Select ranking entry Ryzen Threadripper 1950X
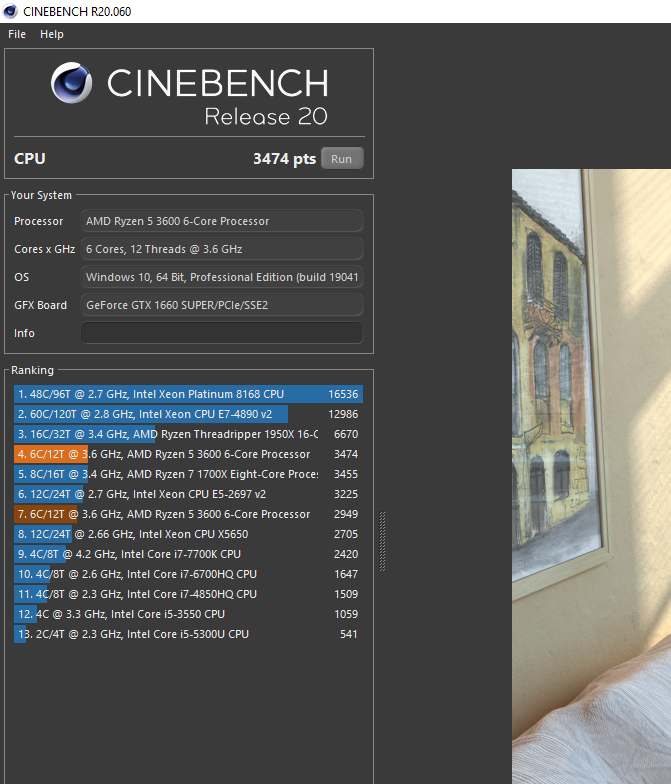This screenshot has height=784, width=671. [x=188, y=434]
